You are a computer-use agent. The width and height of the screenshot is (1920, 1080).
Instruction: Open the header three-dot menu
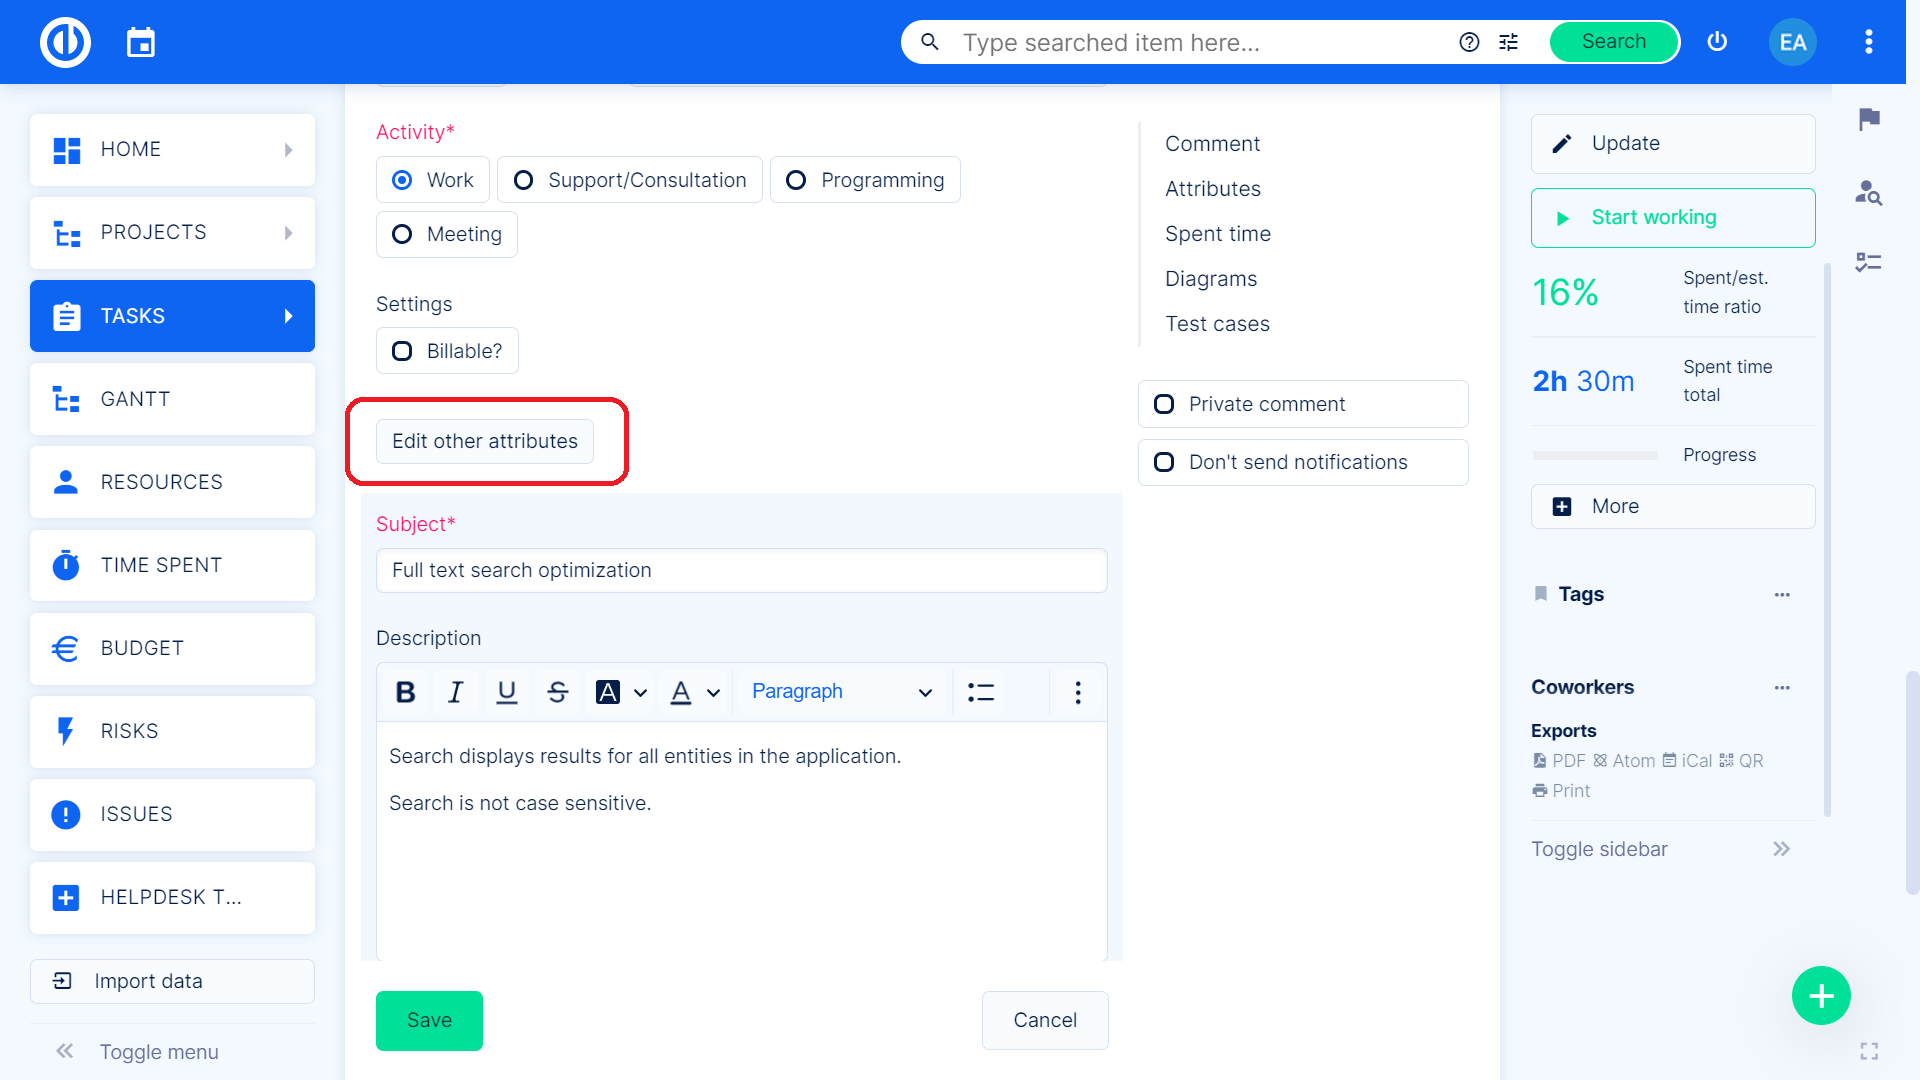tap(1868, 42)
